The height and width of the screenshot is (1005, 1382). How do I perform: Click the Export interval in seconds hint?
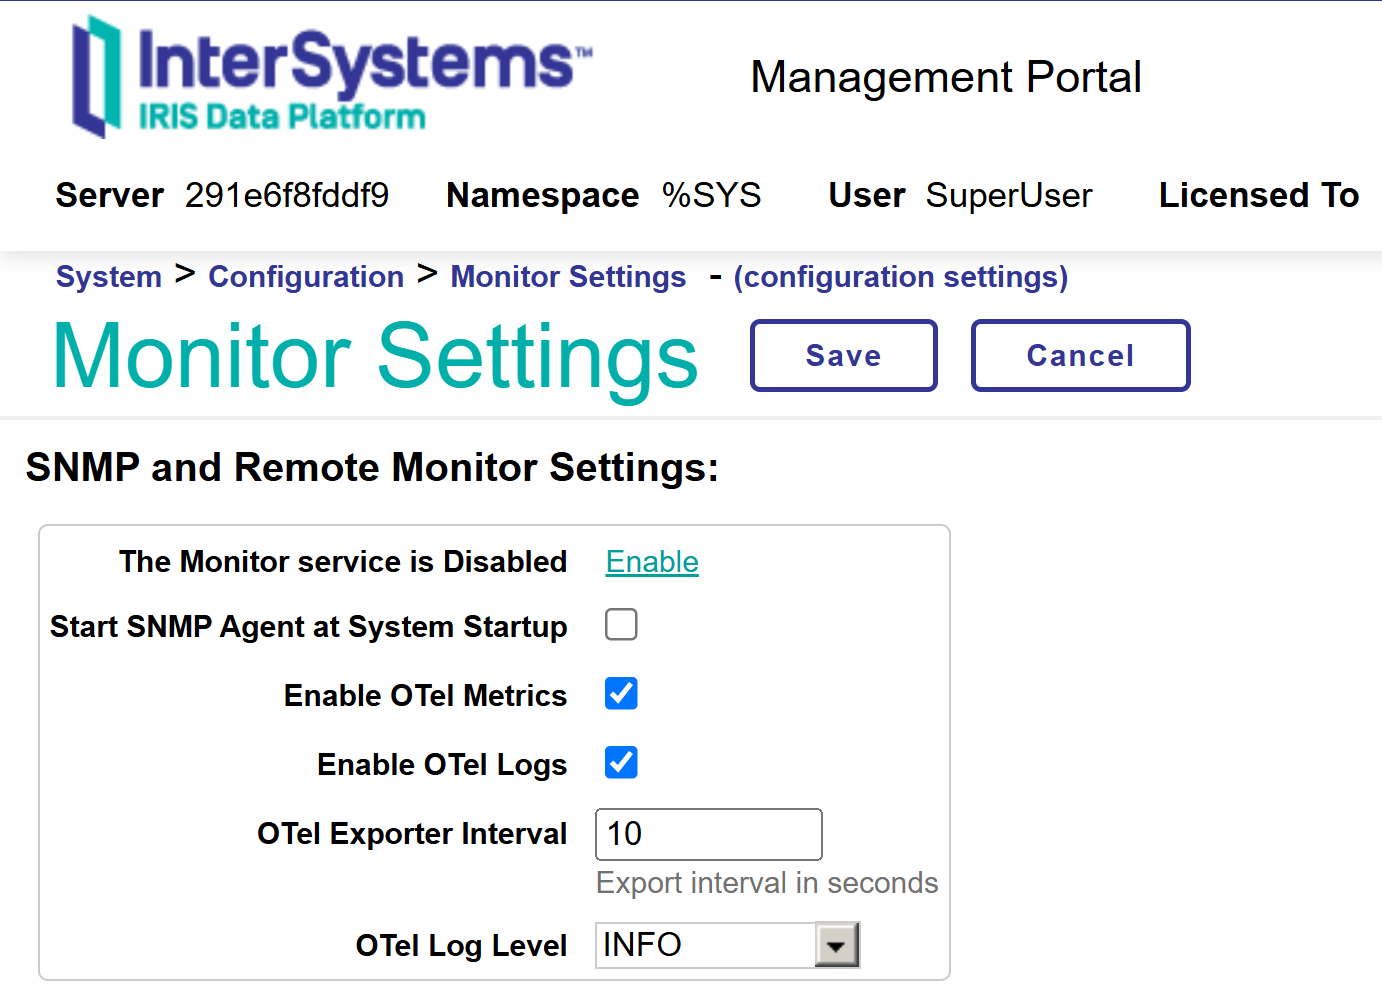click(767, 883)
